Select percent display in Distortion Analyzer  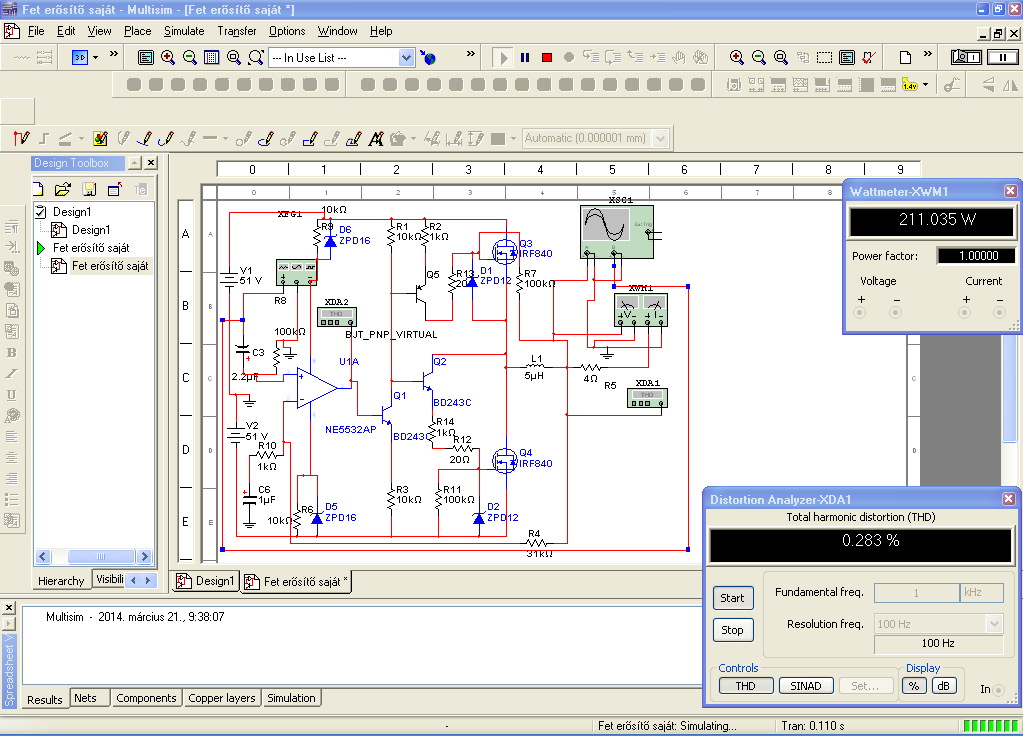click(913, 686)
